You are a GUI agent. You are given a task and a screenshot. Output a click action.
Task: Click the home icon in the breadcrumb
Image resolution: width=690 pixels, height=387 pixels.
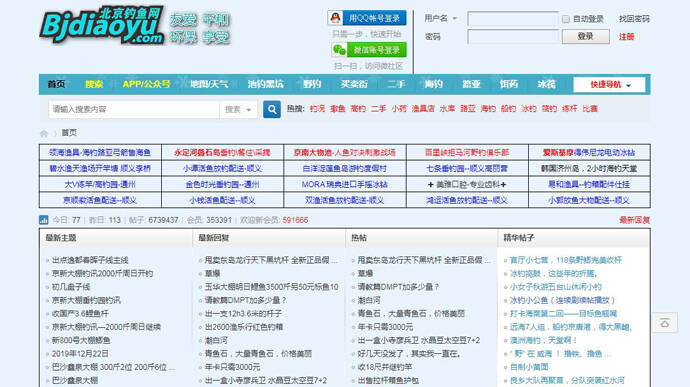(x=44, y=133)
